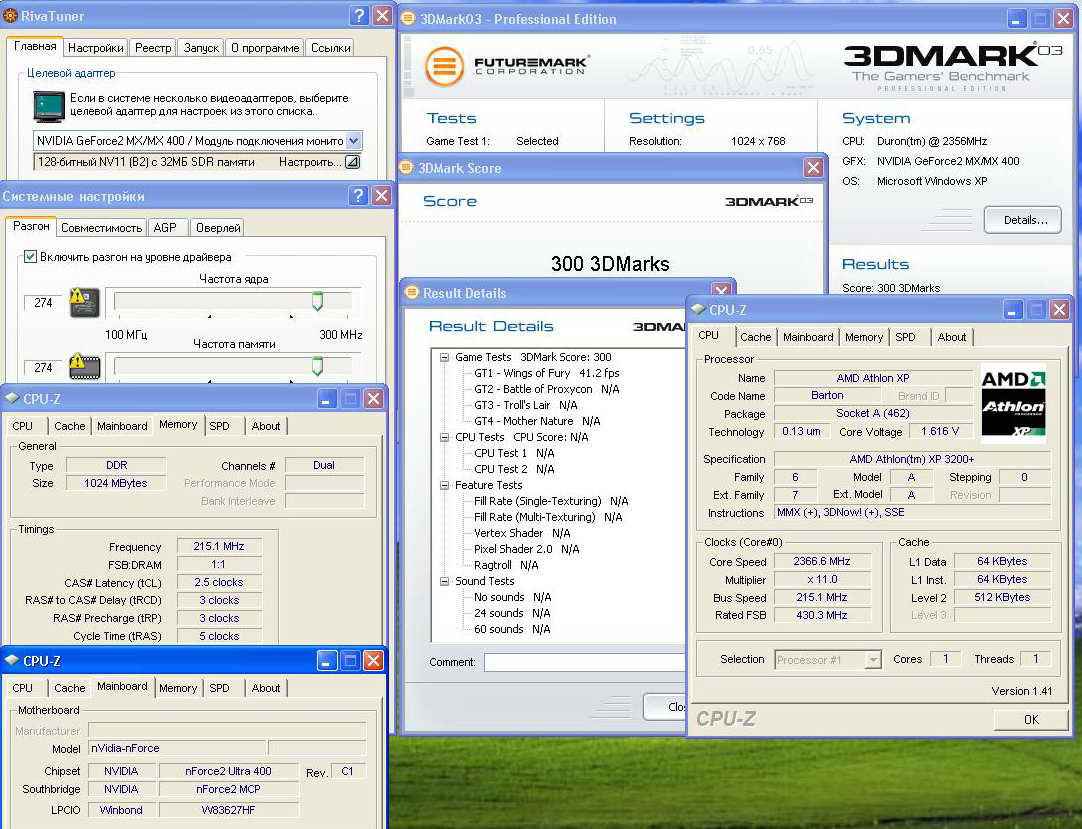This screenshot has width=1082, height=829.
Task: Click the 3DMark03 orange title bar icon
Action: click(x=409, y=19)
